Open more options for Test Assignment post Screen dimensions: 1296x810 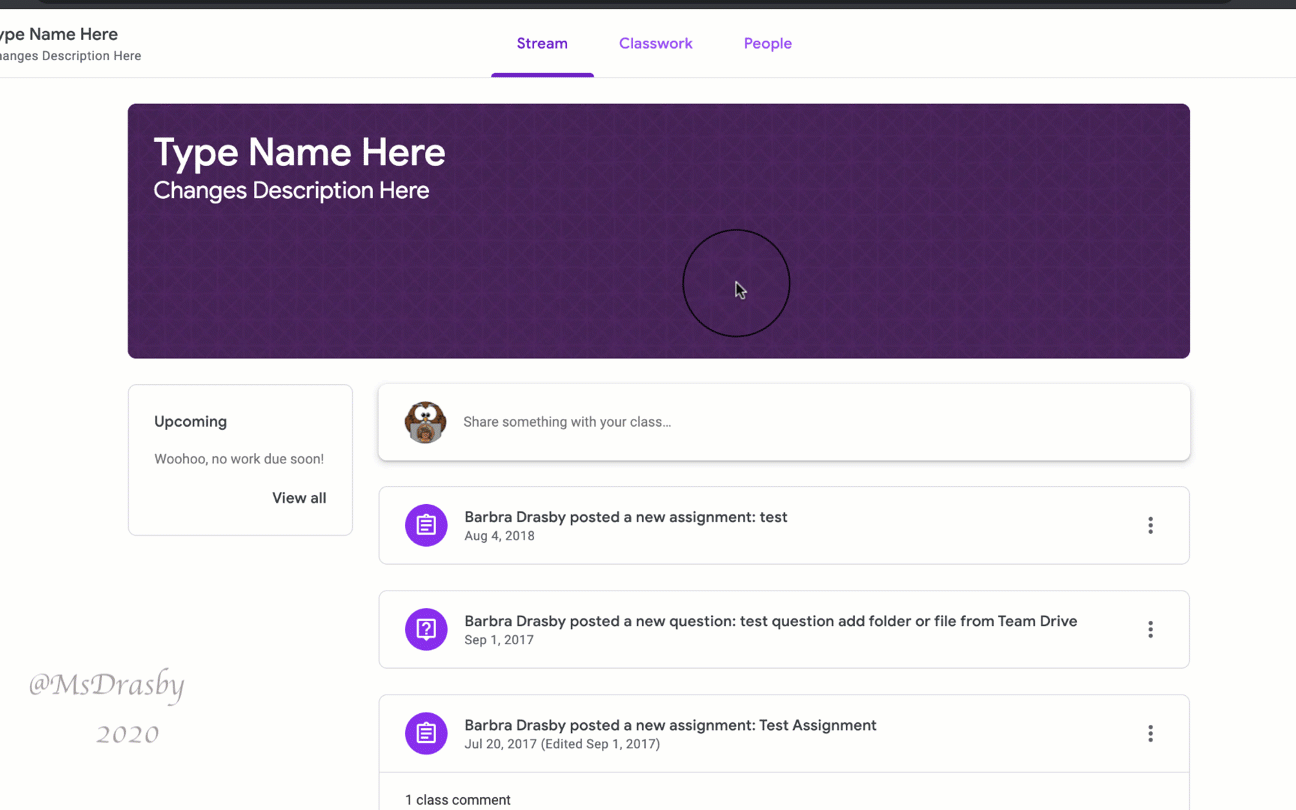(x=1150, y=733)
